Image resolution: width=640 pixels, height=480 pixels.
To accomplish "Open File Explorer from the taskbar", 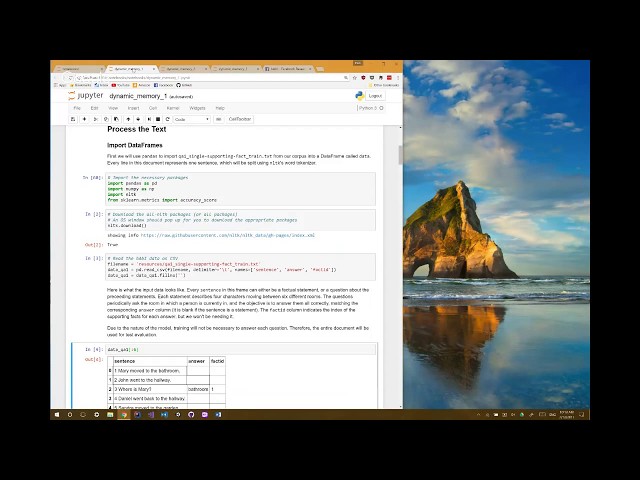I will tap(110, 415).
